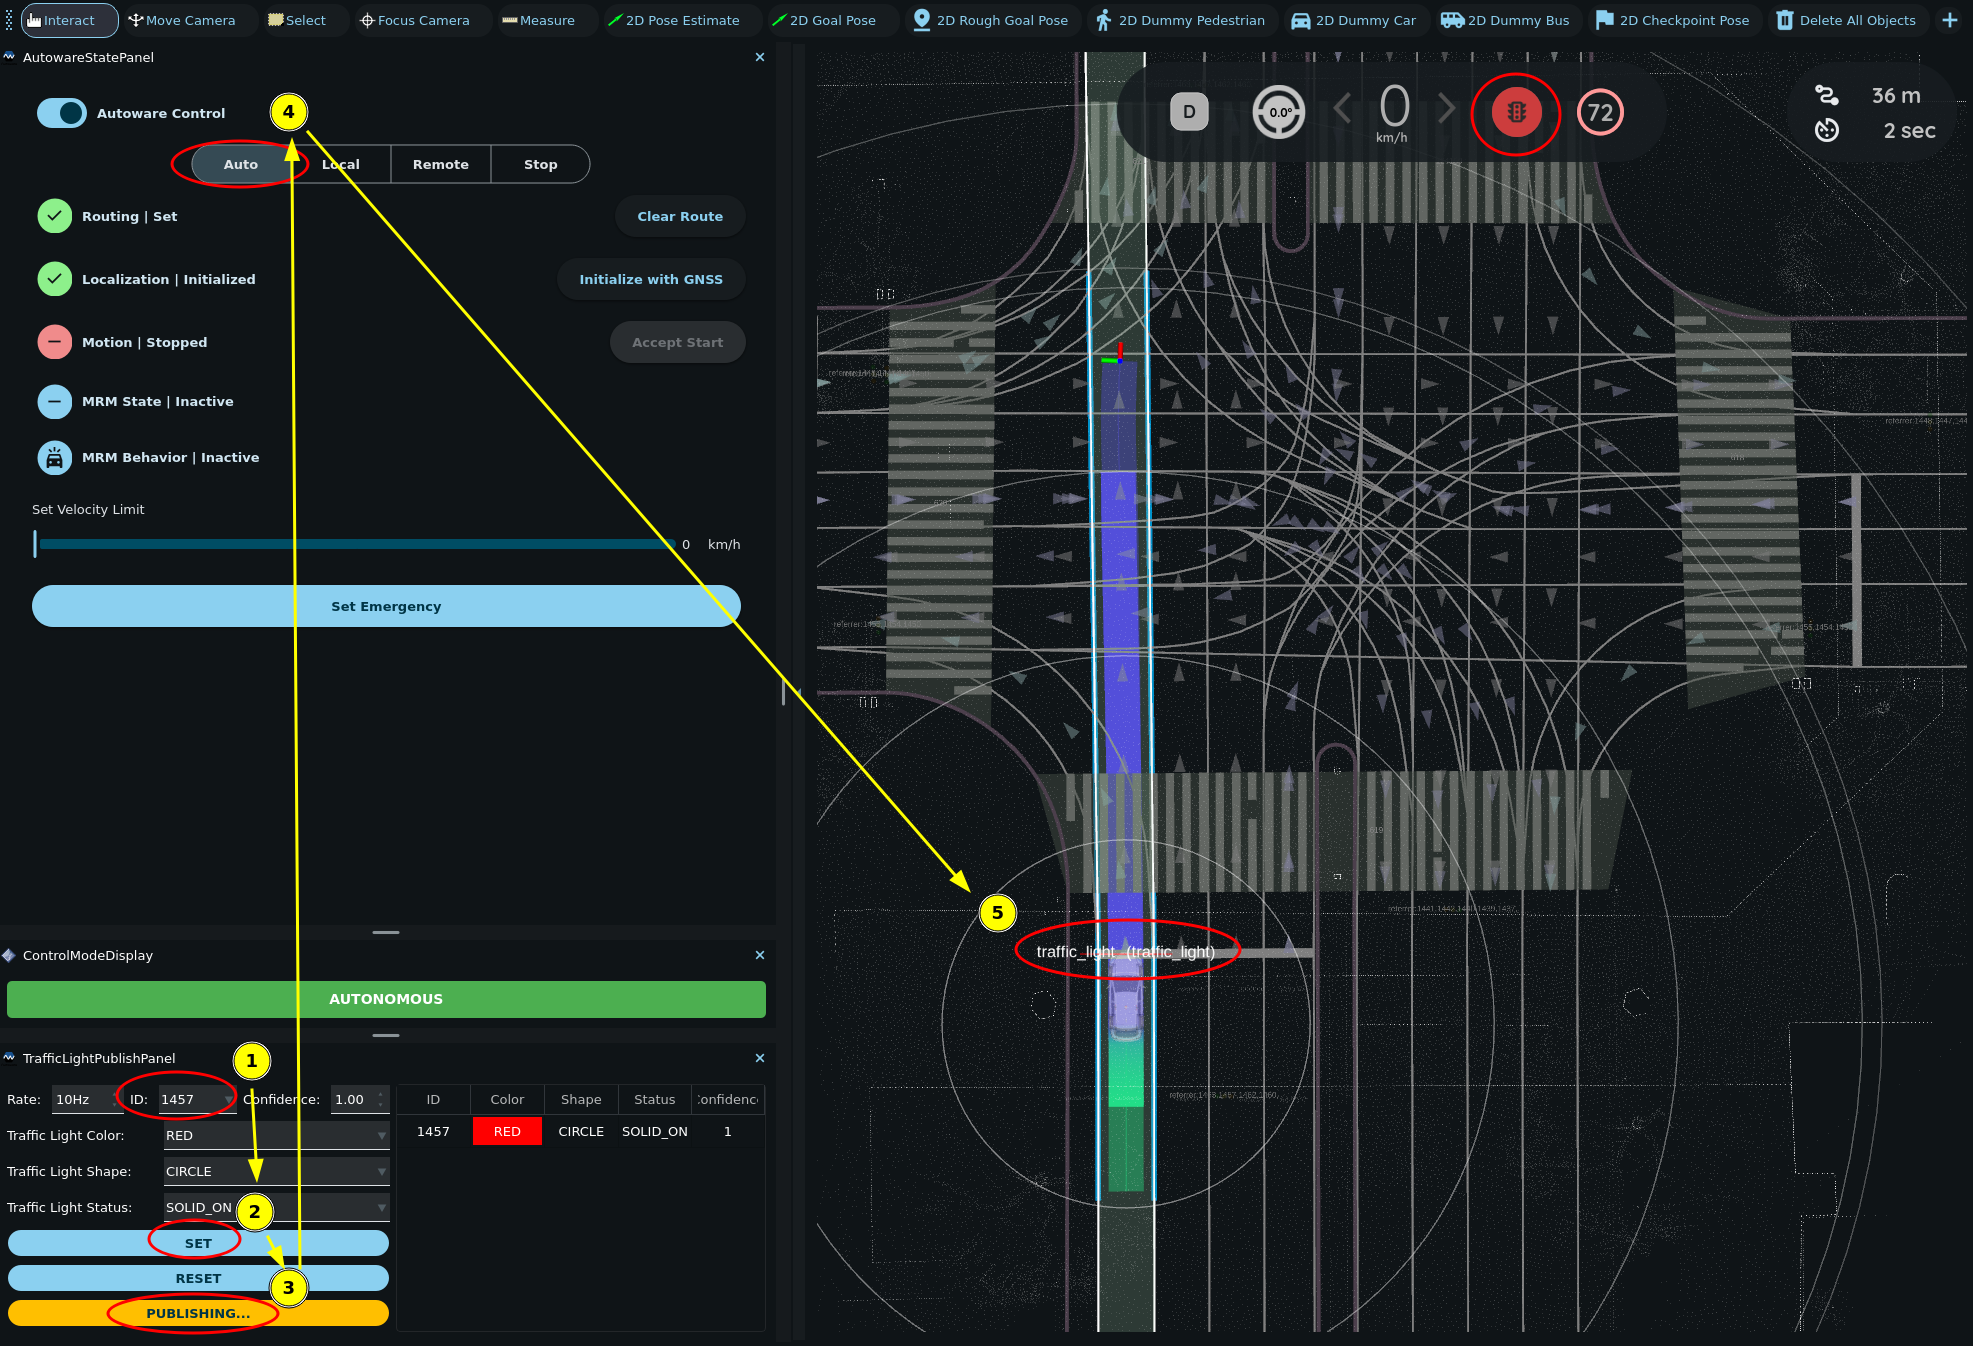Select the 2D Dummy Car tool

tap(1353, 20)
